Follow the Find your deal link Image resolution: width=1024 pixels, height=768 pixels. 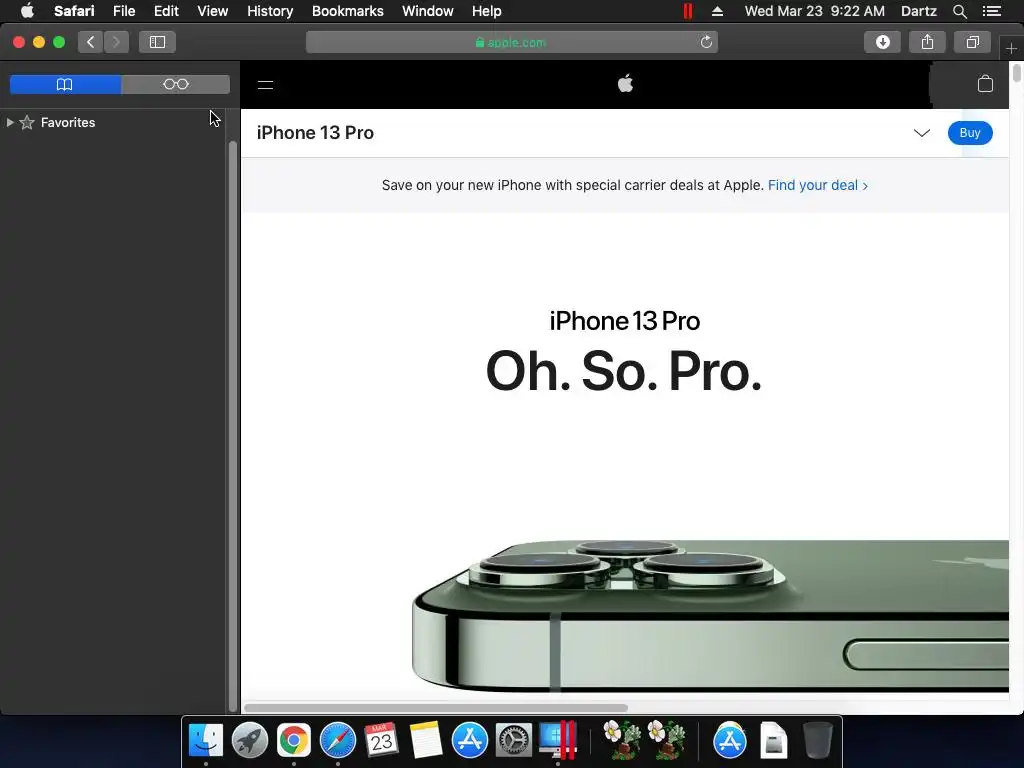tap(818, 185)
